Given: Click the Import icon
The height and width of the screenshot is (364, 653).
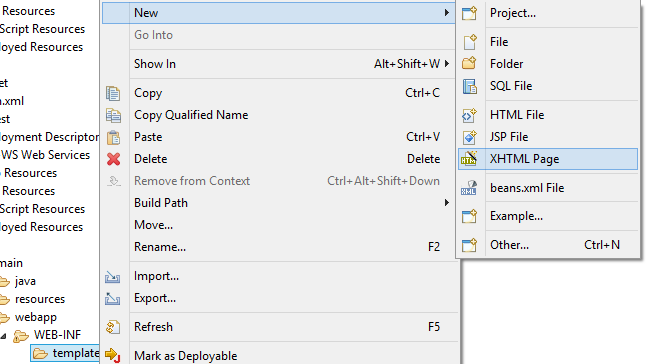Looking at the screenshot, I should [x=112, y=277].
